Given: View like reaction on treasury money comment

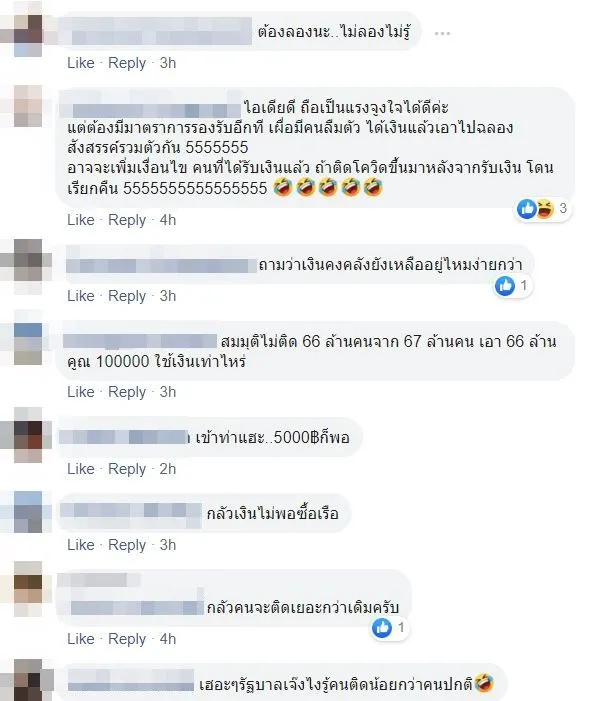Looking at the screenshot, I should [512, 285].
